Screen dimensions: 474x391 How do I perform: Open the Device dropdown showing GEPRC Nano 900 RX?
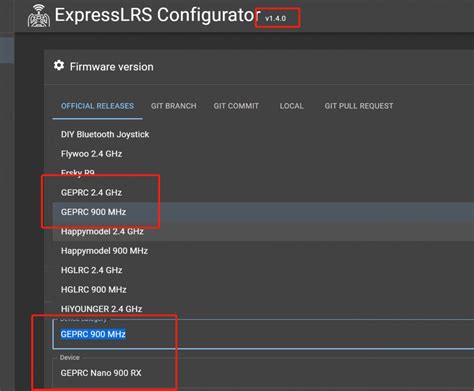pyautogui.click(x=263, y=373)
